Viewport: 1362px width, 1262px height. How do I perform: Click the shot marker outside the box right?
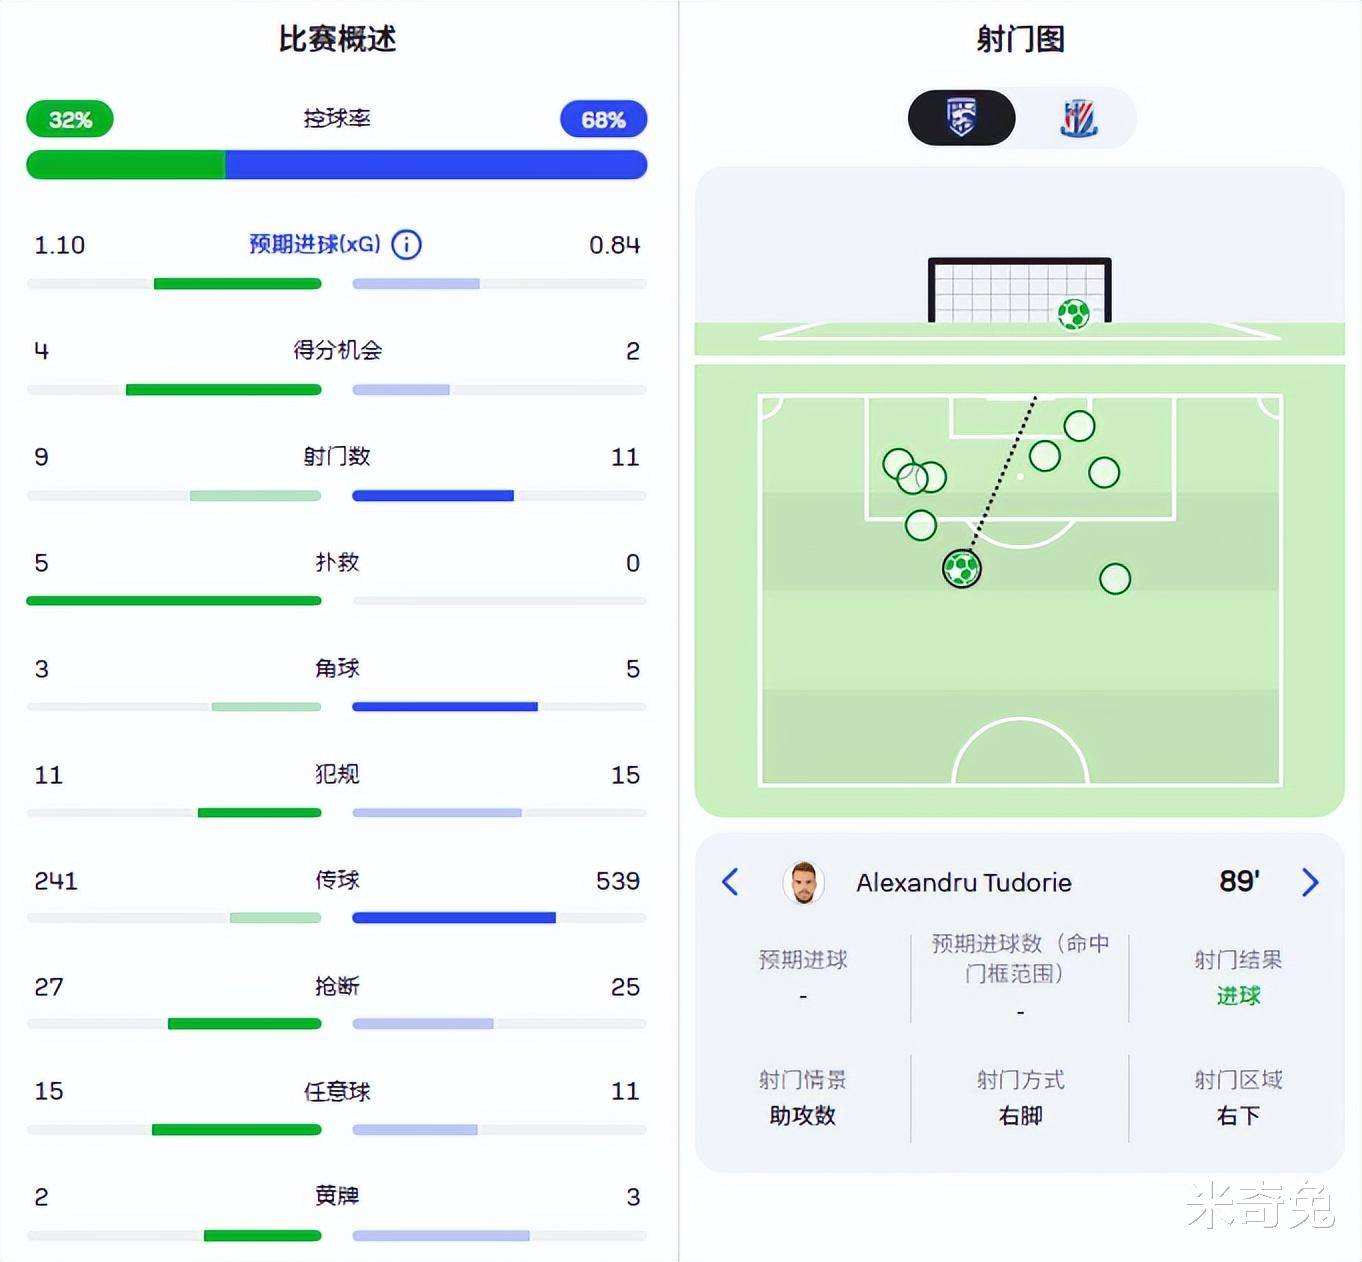coord(1115,579)
